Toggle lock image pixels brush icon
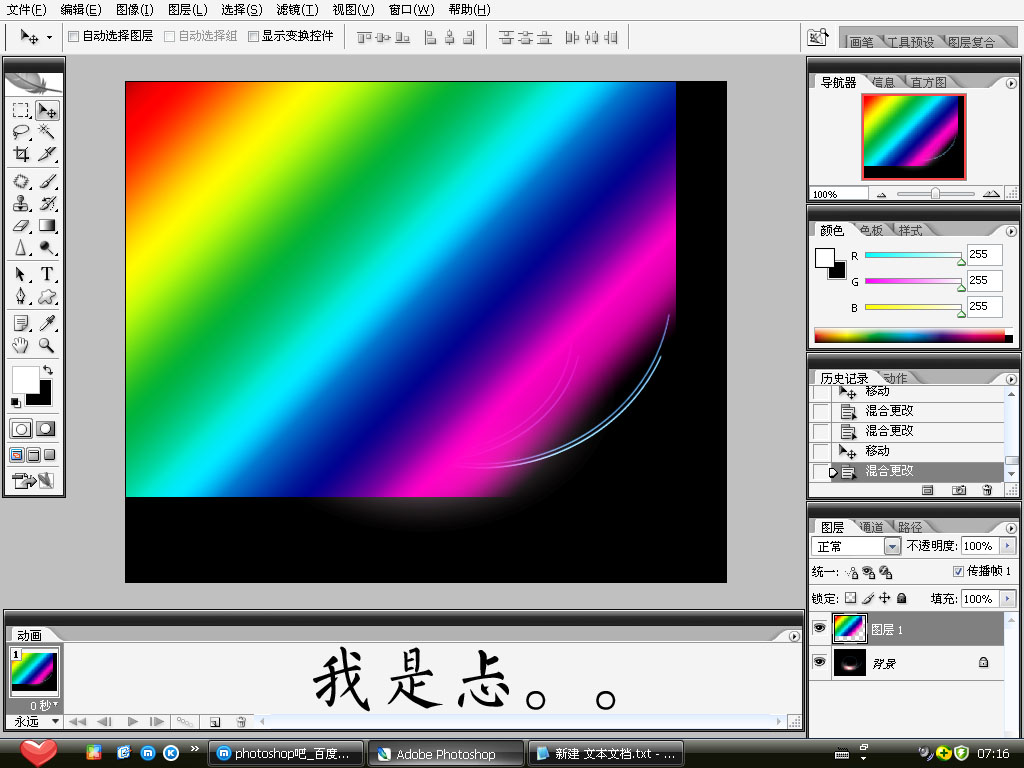This screenshot has width=1024, height=768. [868, 598]
